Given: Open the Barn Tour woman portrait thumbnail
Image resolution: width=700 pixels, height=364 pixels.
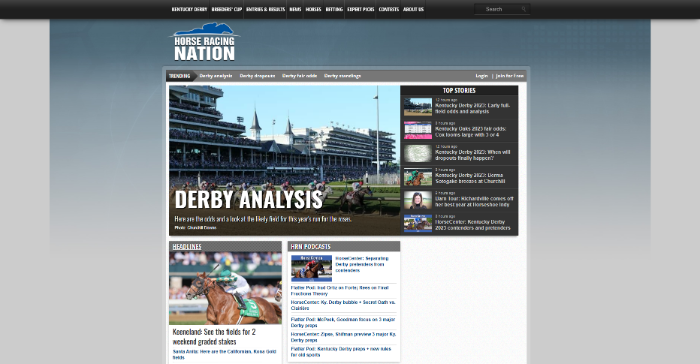Looking at the screenshot, I should click(418, 200).
